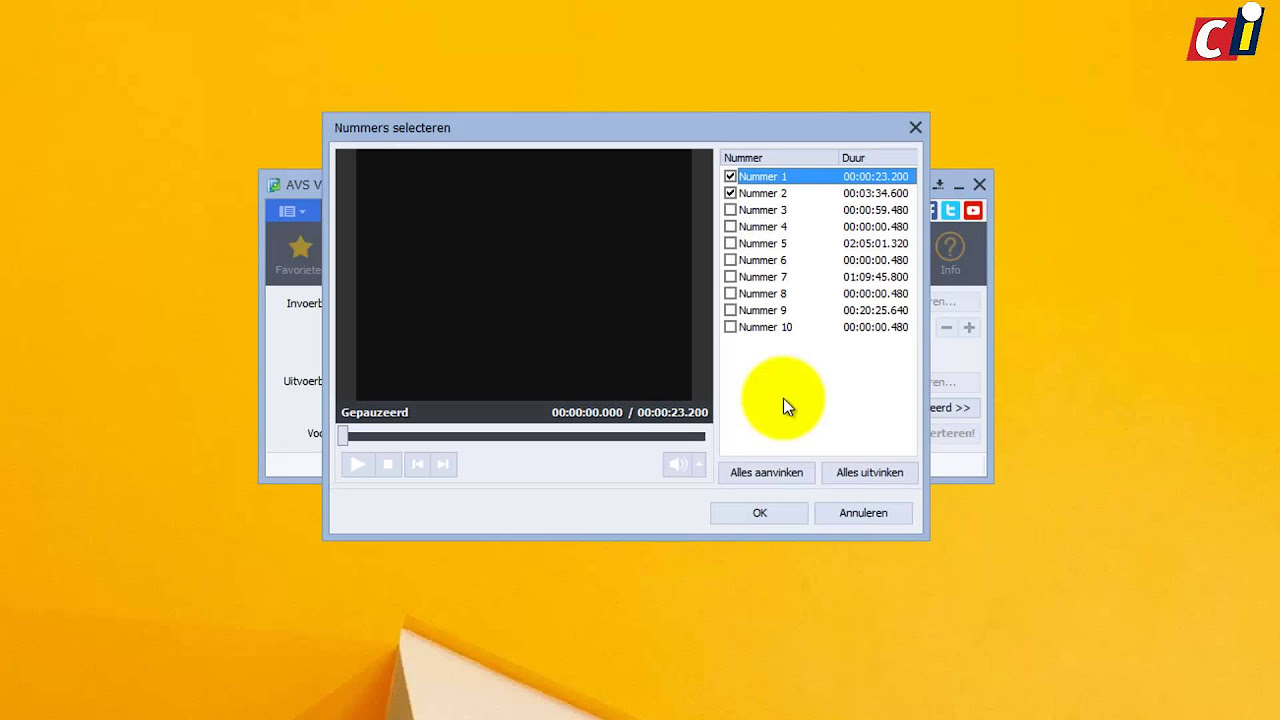Confirm selection with OK button

click(x=759, y=513)
